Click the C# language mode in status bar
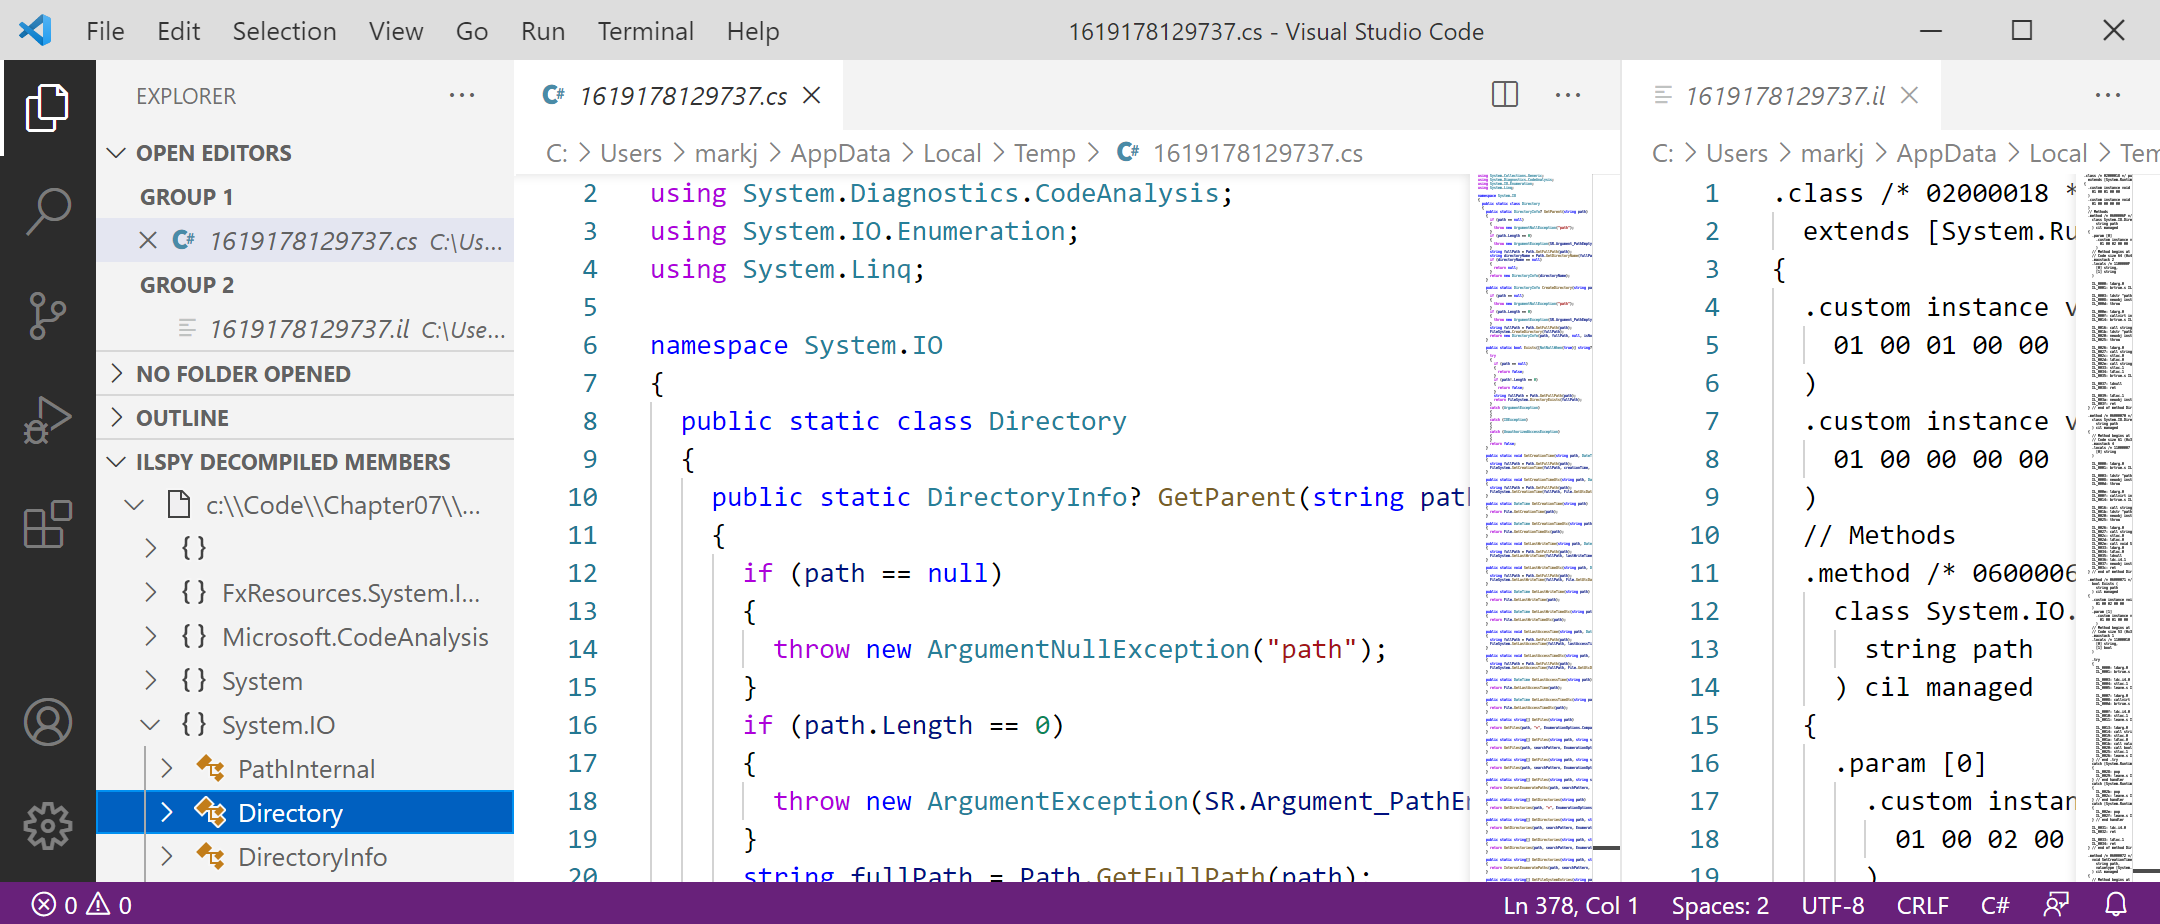 click(1994, 905)
